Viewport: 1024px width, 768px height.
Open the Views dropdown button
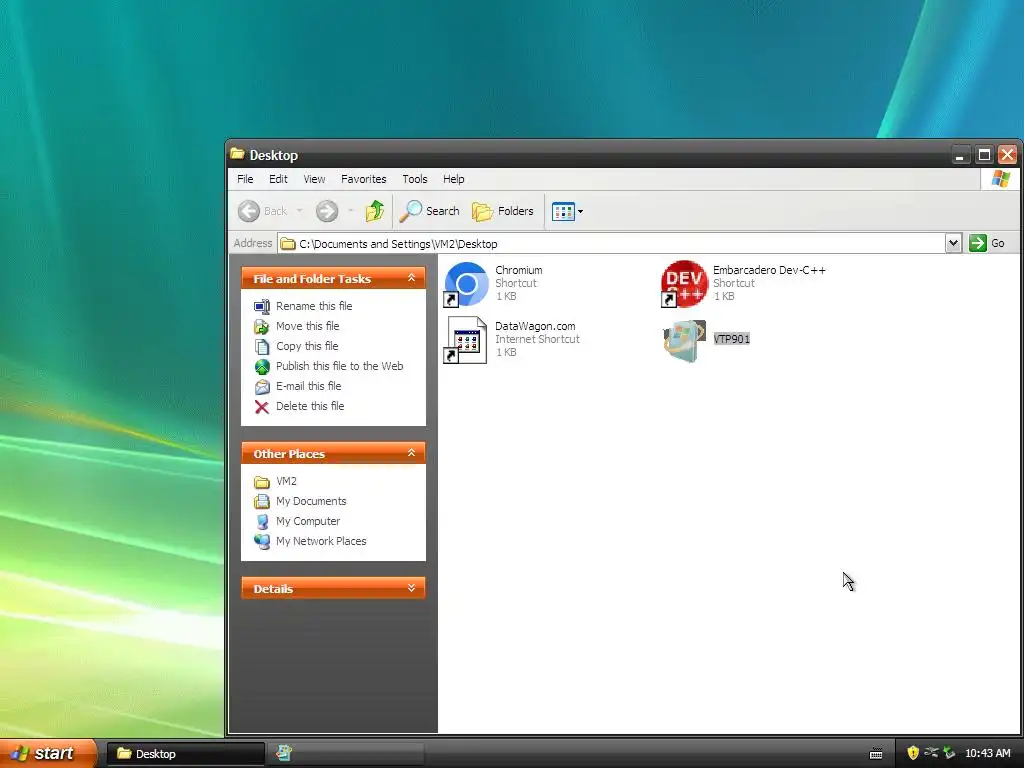click(x=567, y=211)
